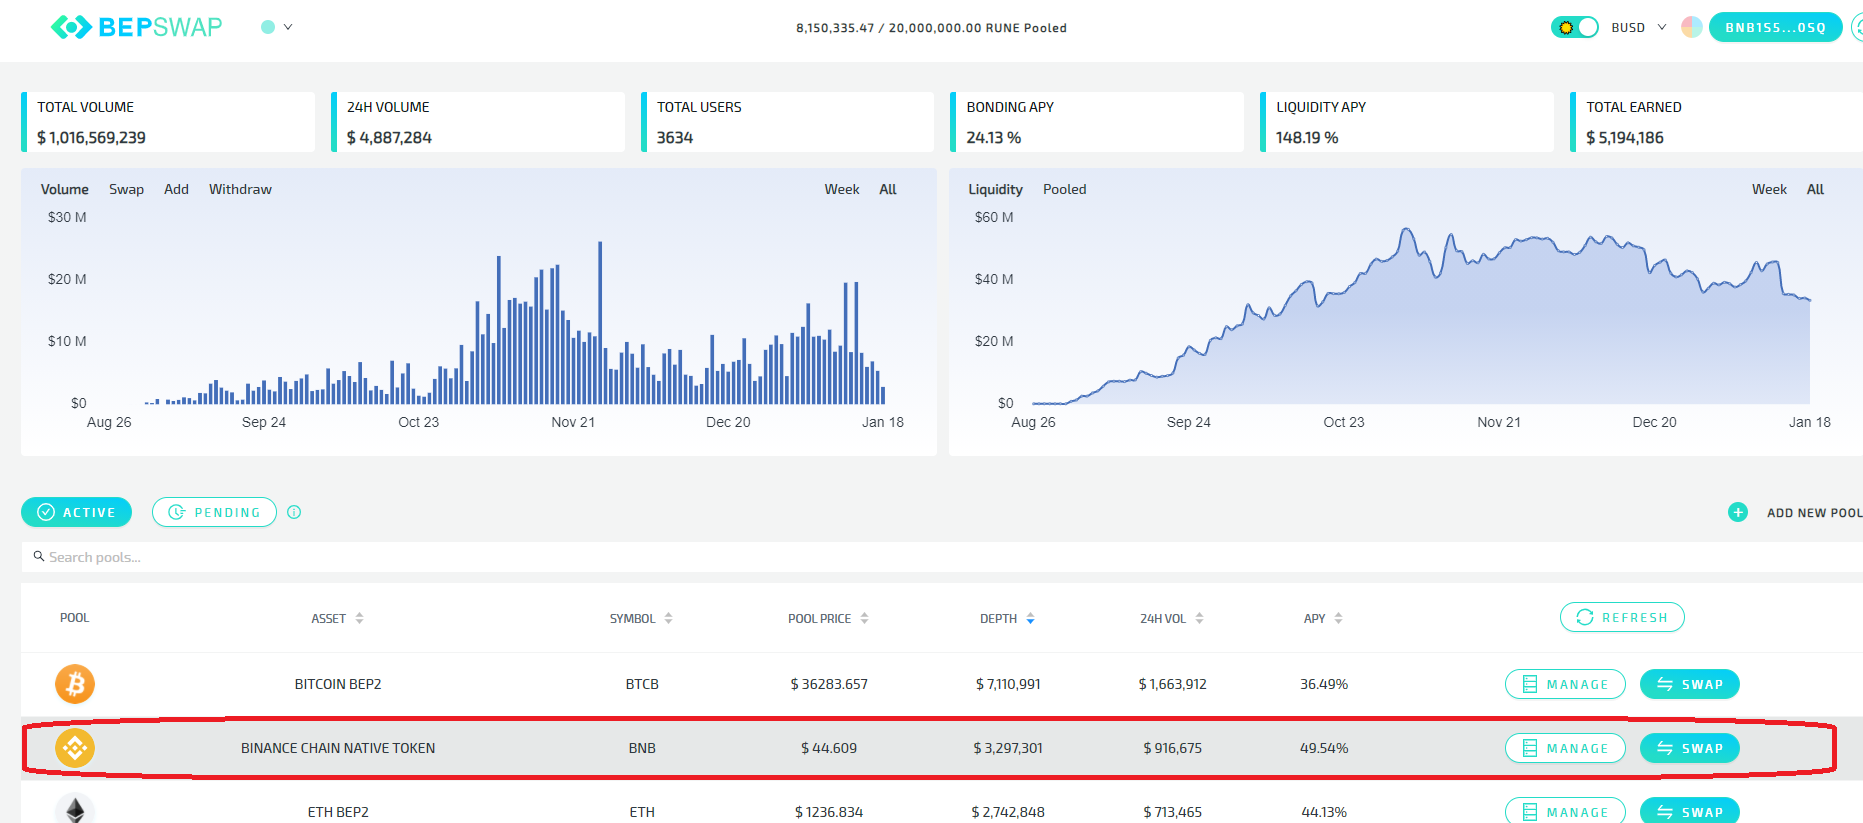Open the BNB155...05Q wallet button
The width and height of the screenshot is (1863, 823).
tap(1775, 27)
